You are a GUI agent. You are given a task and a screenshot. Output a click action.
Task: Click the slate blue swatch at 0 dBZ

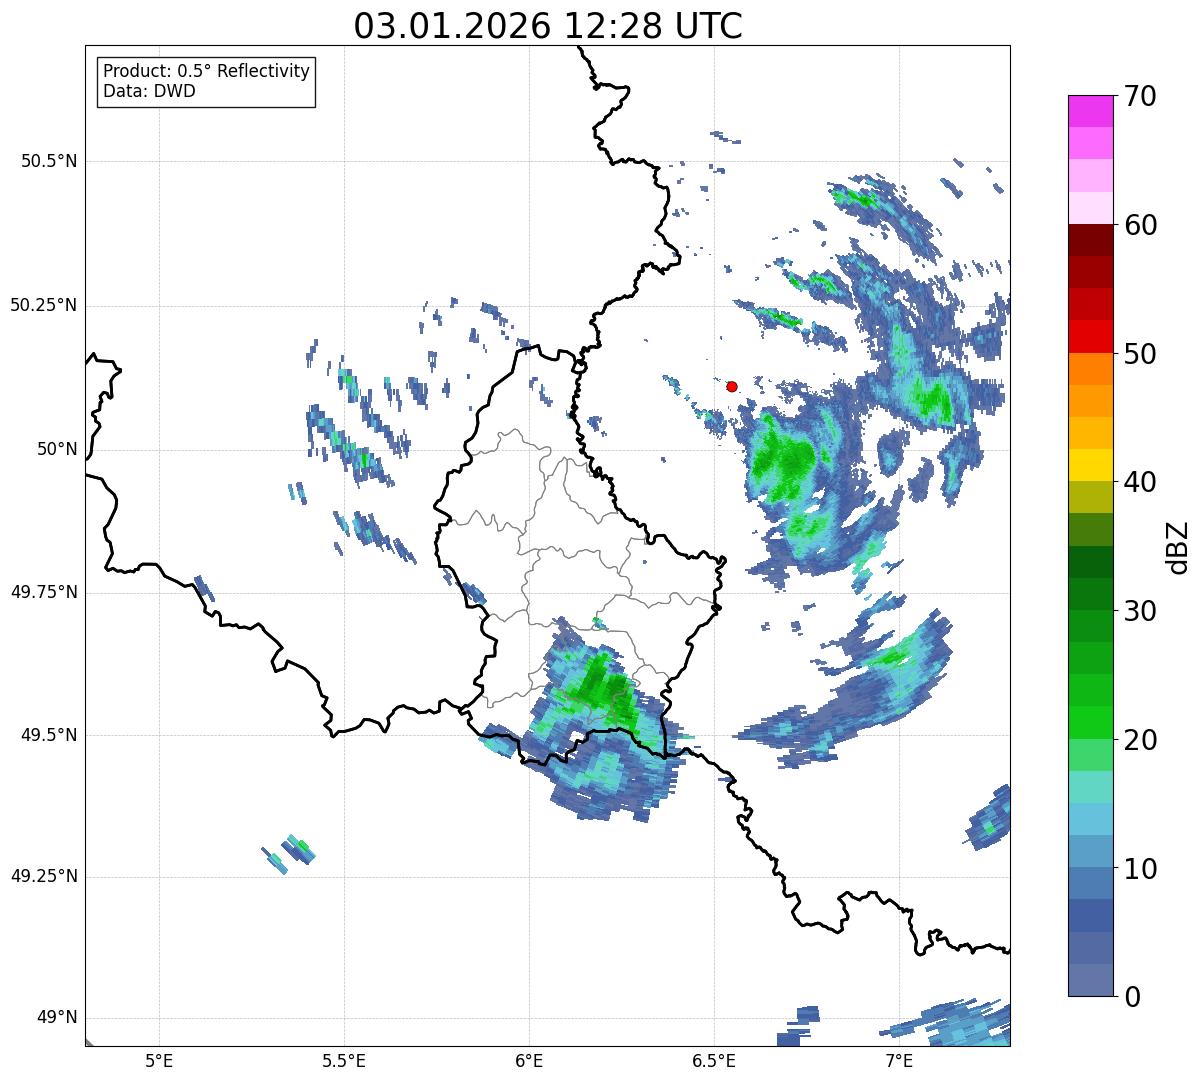pos(1091,980)
